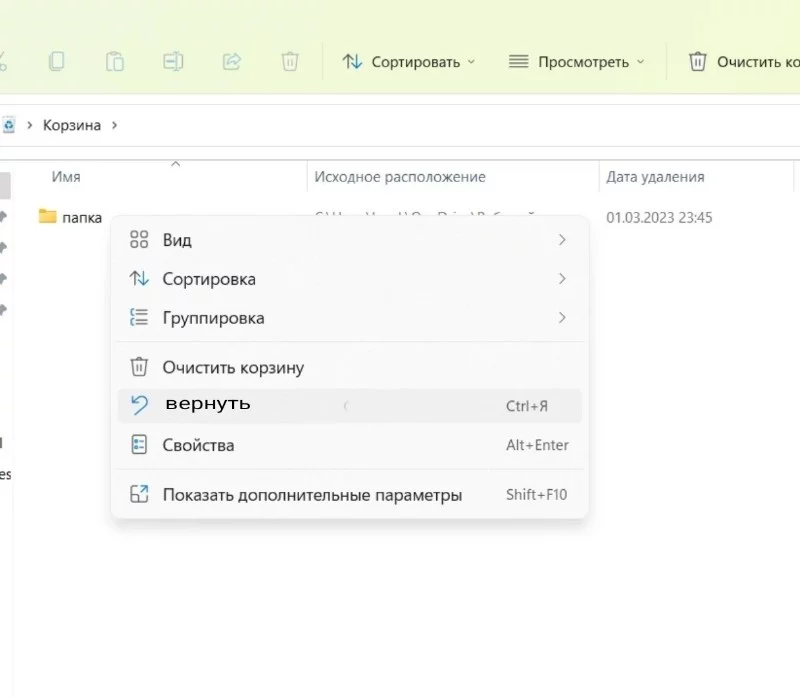
Task: Click the Очистить корзину toolbar button
Action: click(x=742, y=62)
